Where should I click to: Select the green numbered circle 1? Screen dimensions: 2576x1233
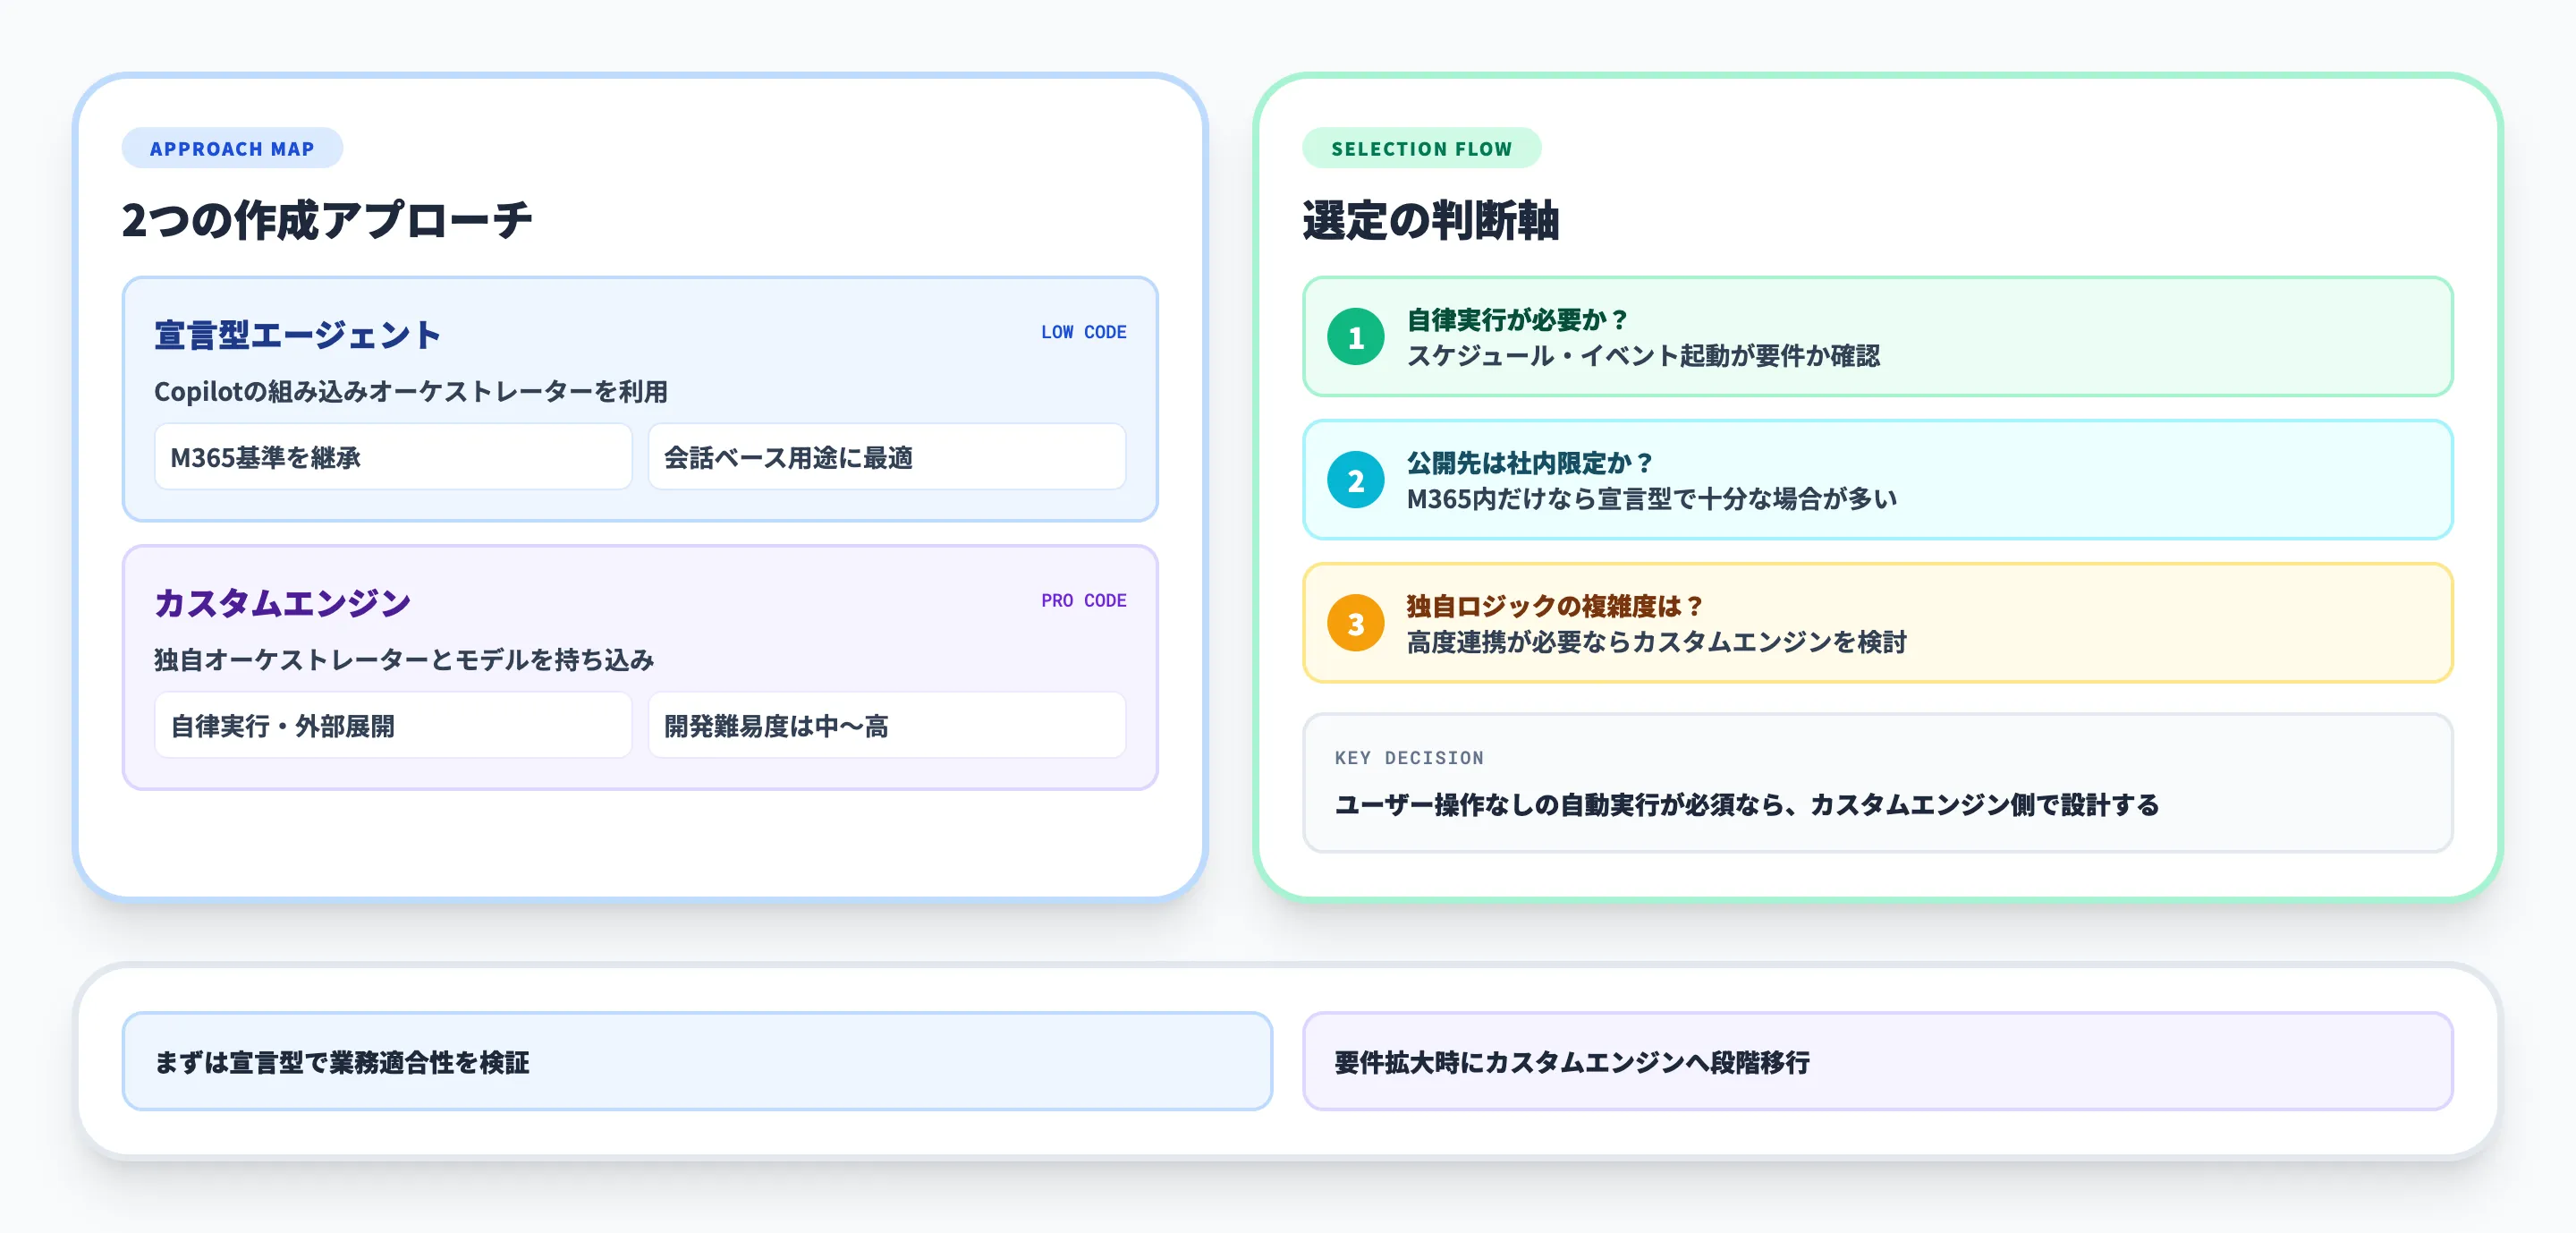[x=1357, y=339]
